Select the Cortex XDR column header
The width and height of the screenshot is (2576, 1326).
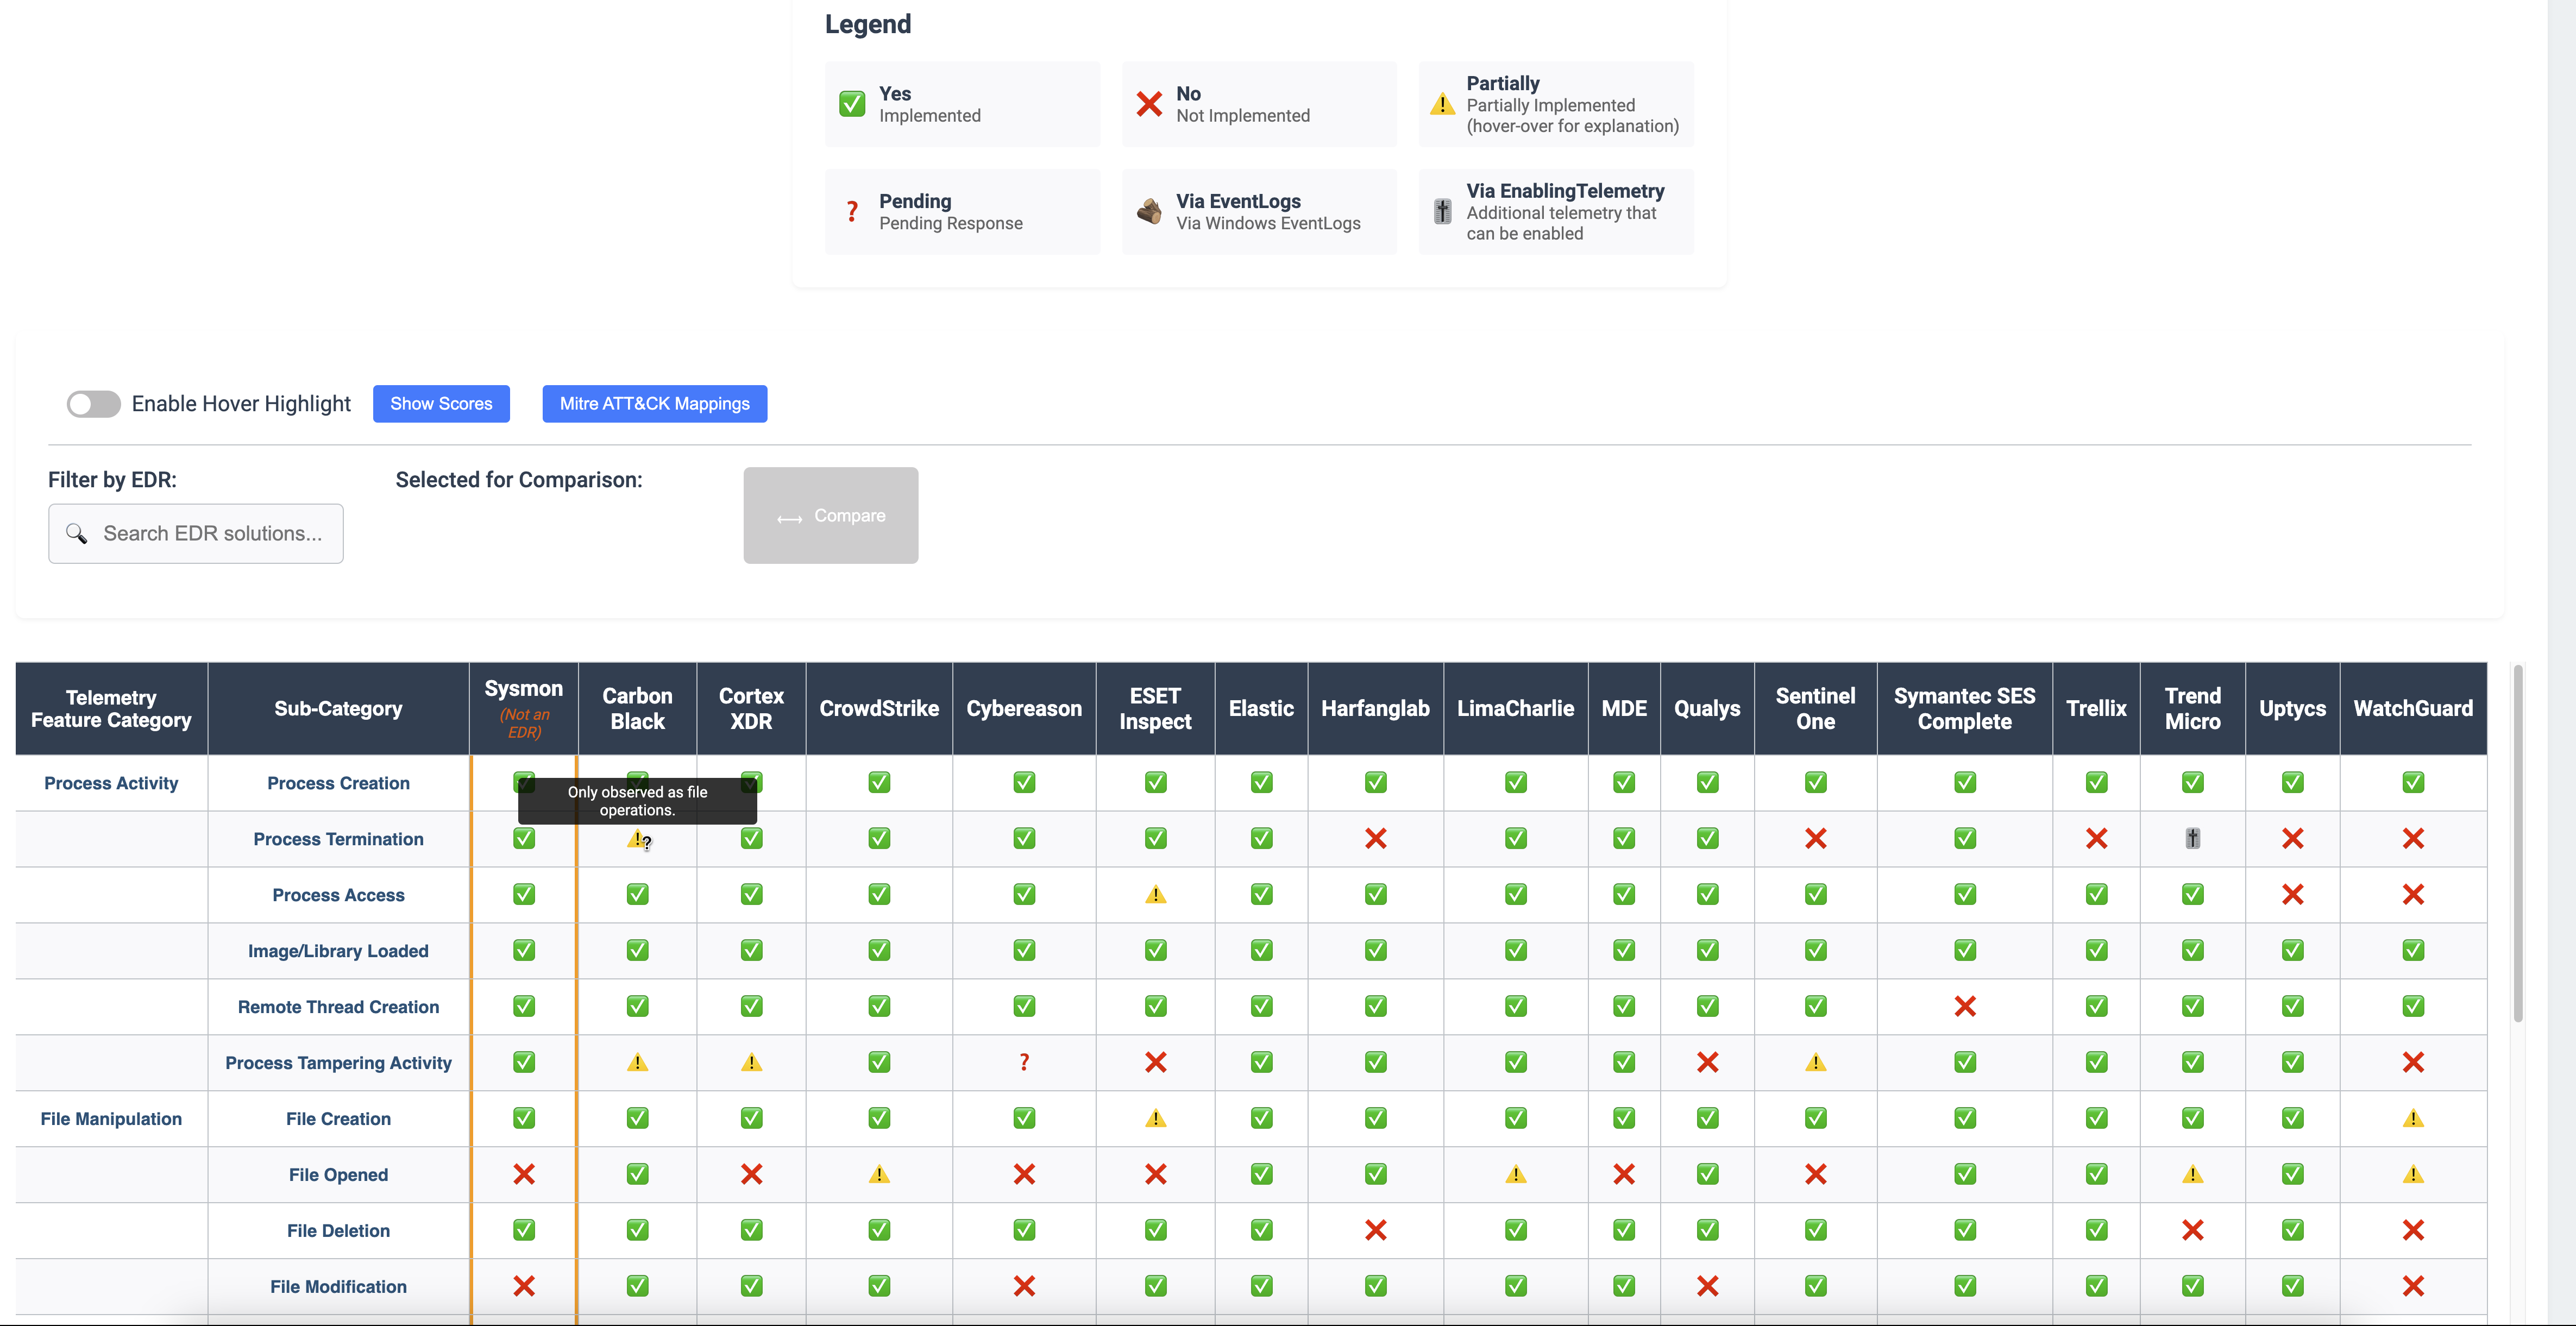point(751,708)
